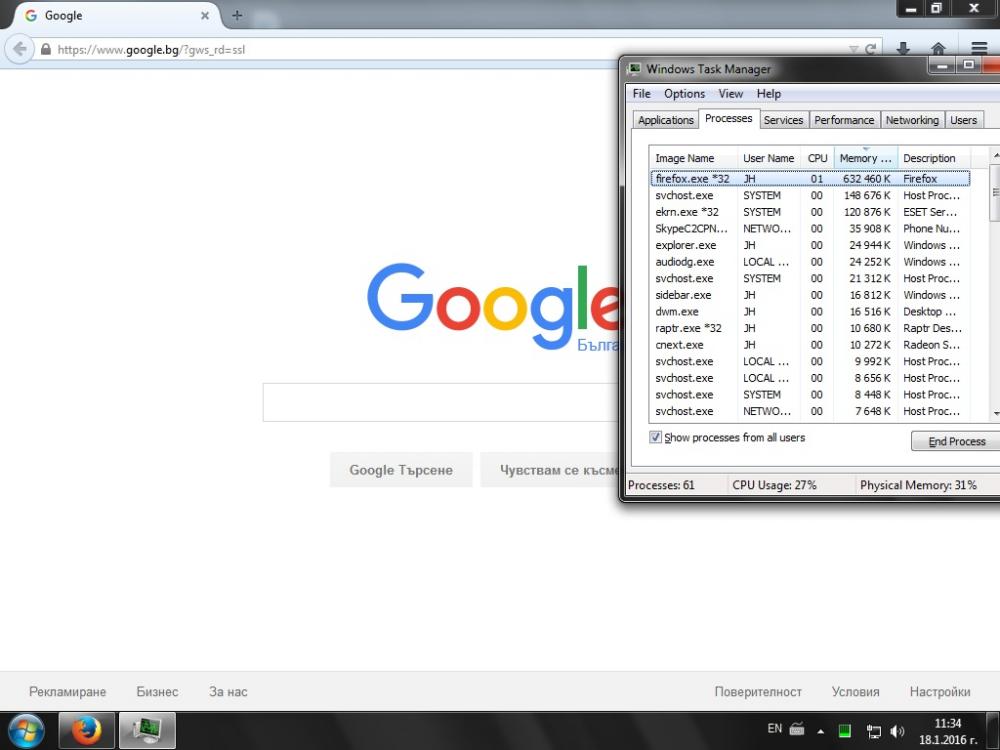This screenshot has height=750, width=1000.
Task: Select the raptr.exe *32 process row
Action: pos(810,328)
